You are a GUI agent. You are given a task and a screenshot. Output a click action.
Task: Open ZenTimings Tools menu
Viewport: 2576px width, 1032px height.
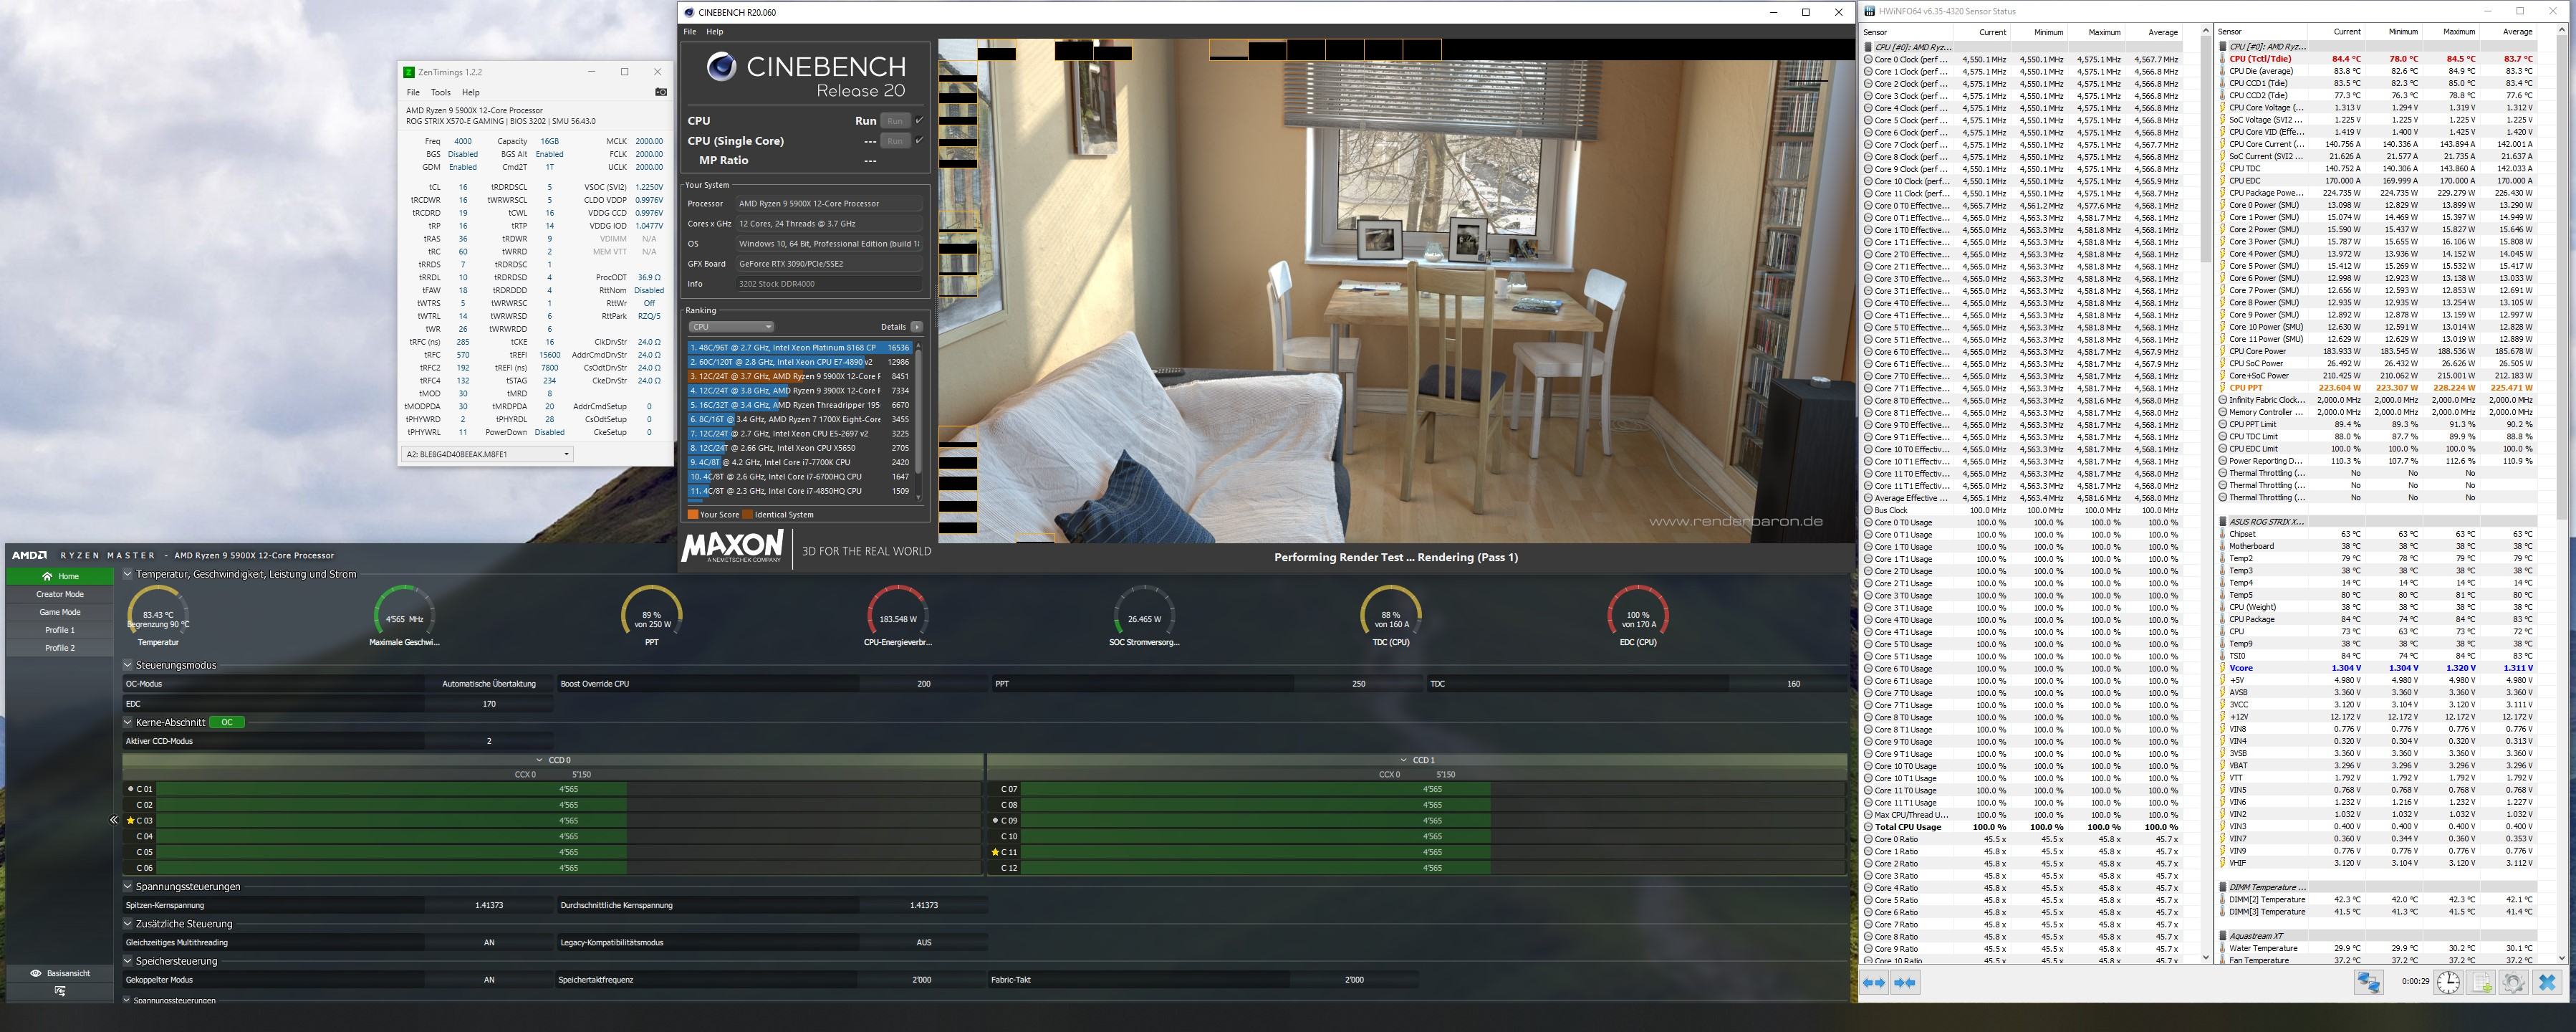440,92
